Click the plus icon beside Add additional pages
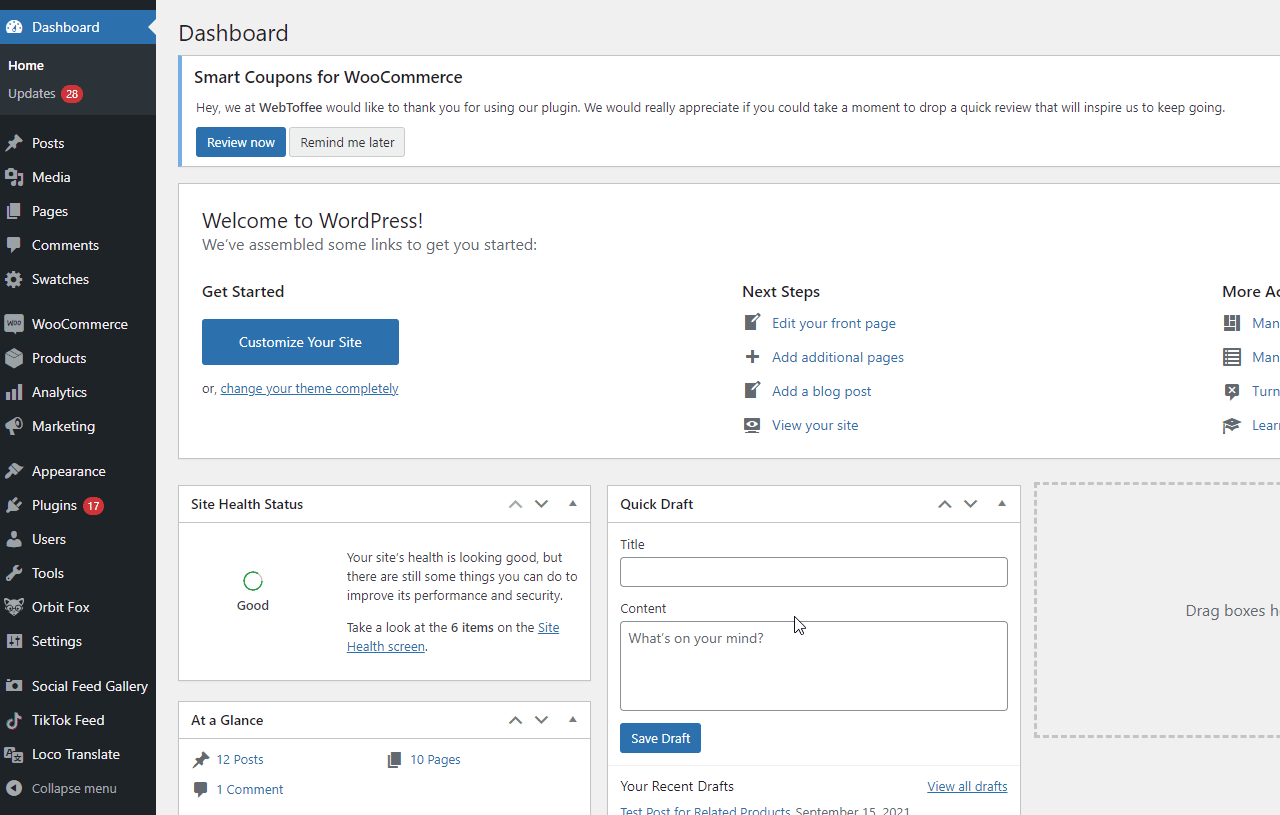Viewport: 1280px width, 815px height. [x=752, y=357]
